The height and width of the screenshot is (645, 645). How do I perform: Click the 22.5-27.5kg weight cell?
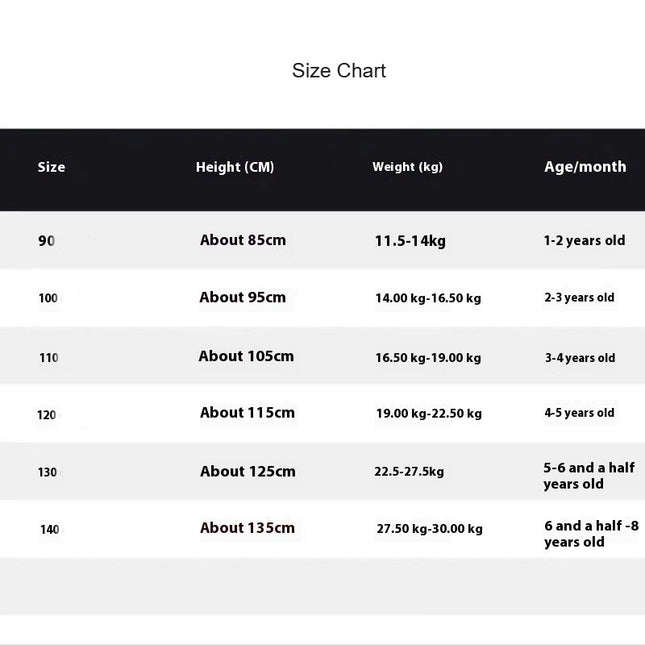point(409,471)
